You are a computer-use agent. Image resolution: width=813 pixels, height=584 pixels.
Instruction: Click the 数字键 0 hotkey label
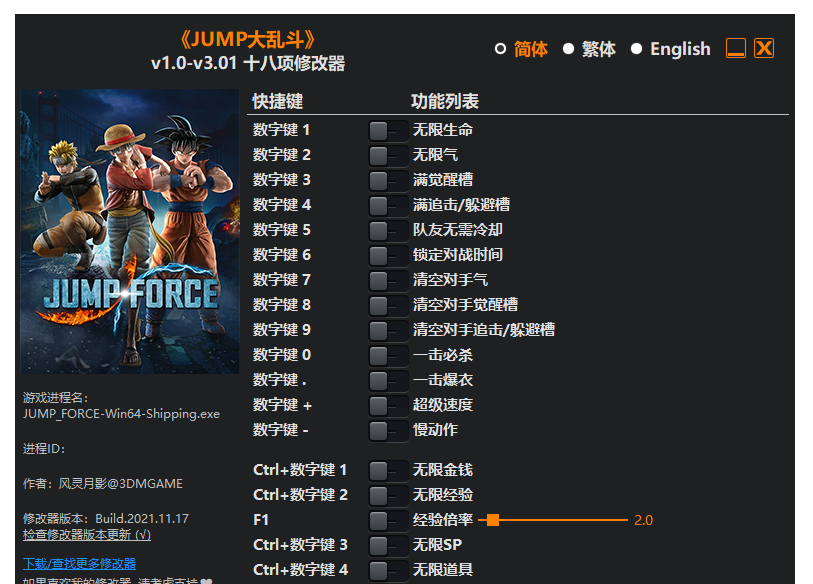(282, 355)
